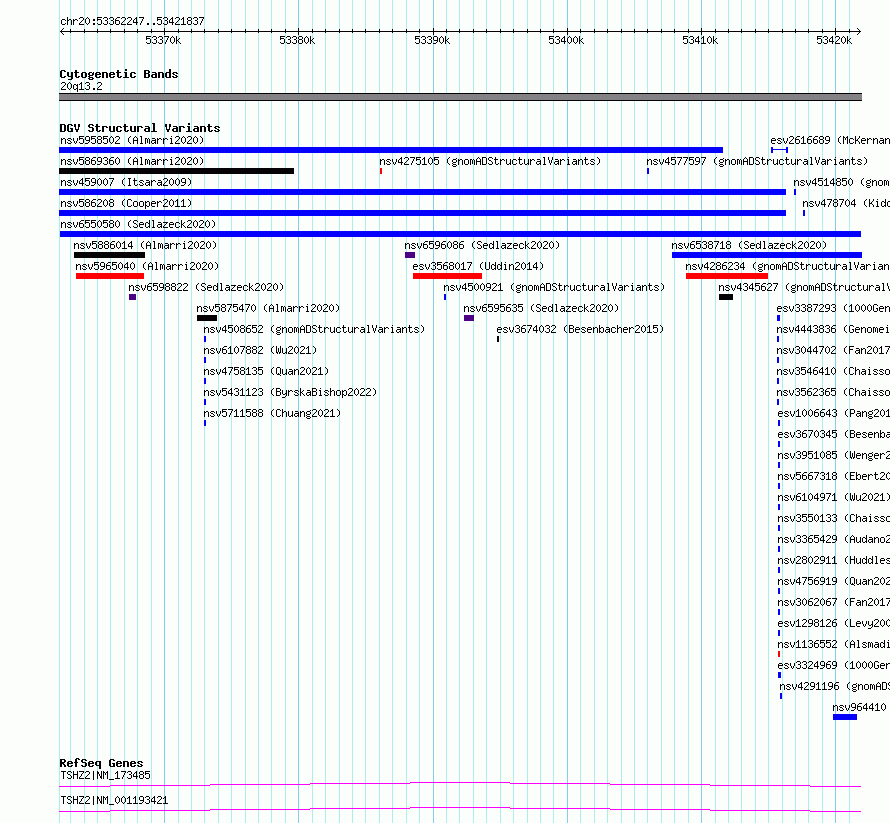Screen dimensions: 890x823
Task: Open the nsv459007 (Itsara2009) variant label
Action: (126, 182)
